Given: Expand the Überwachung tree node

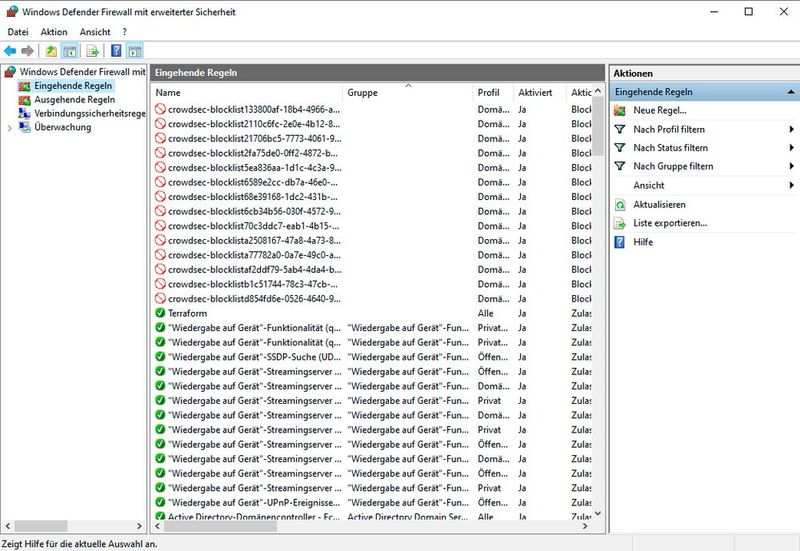Looking at the screenshot, I should [x=9, y=128].
